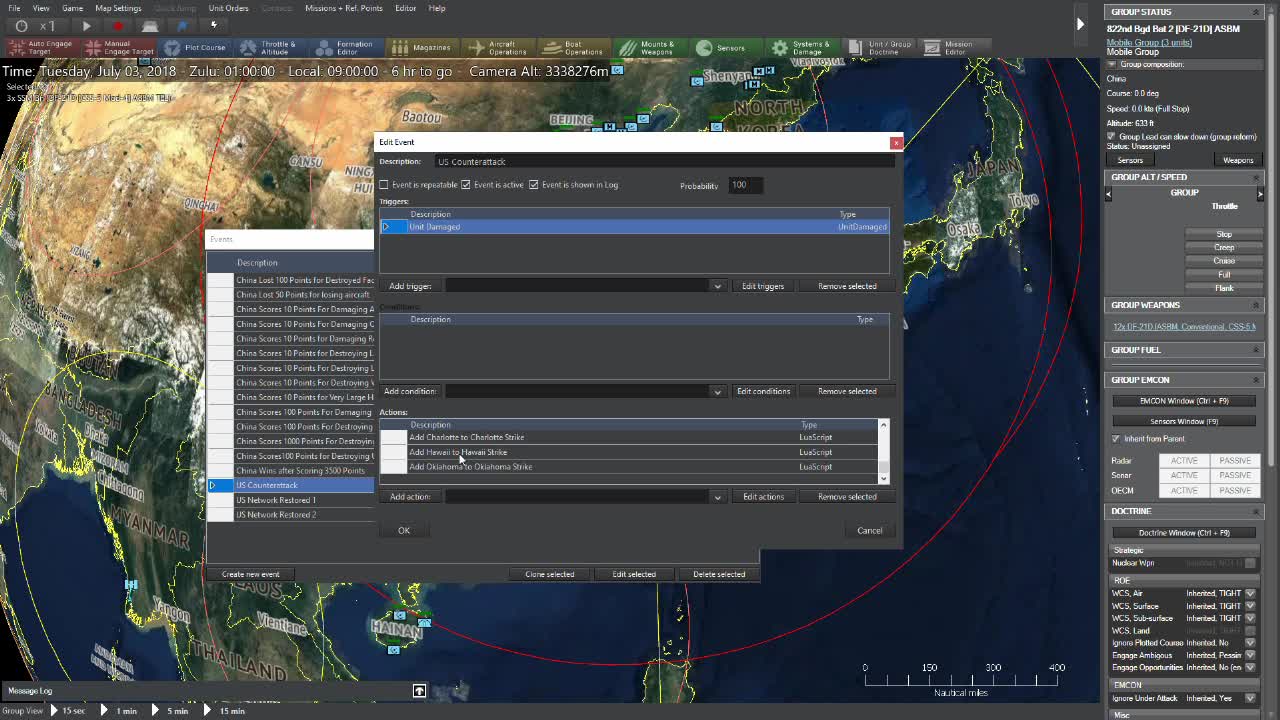Viewport: 1280px width, 720px height.
Task: Open the Editor menu
Action: [x=405, y=8]
